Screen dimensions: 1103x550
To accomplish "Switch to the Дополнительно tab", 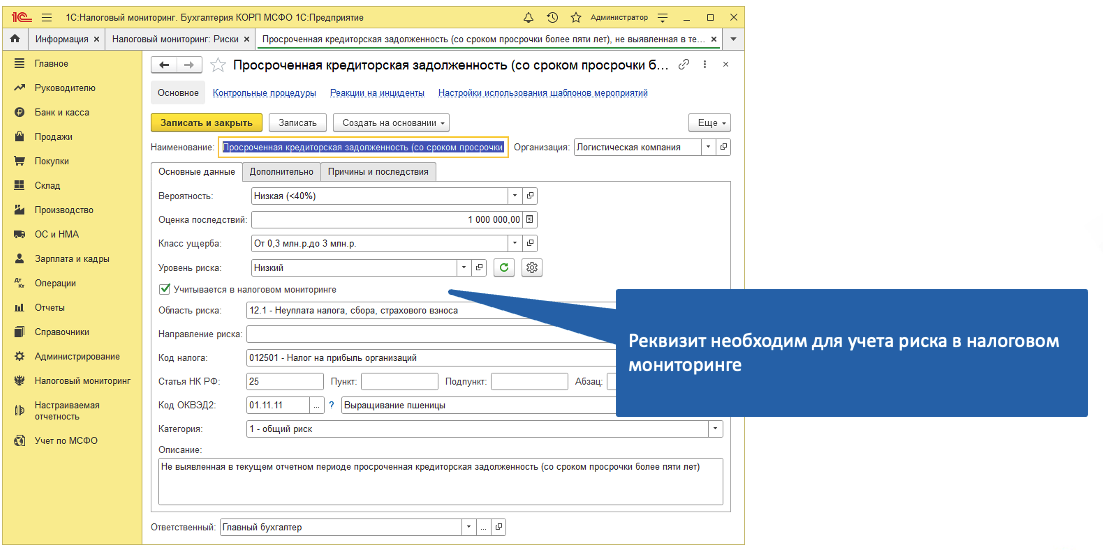I will [282, 172].
